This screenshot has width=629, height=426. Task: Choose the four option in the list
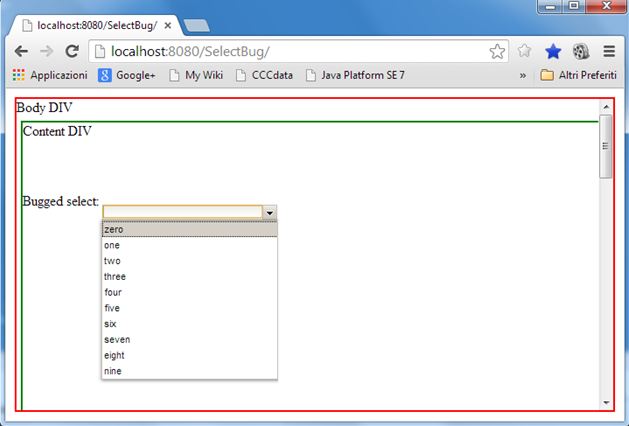point(189,292)
